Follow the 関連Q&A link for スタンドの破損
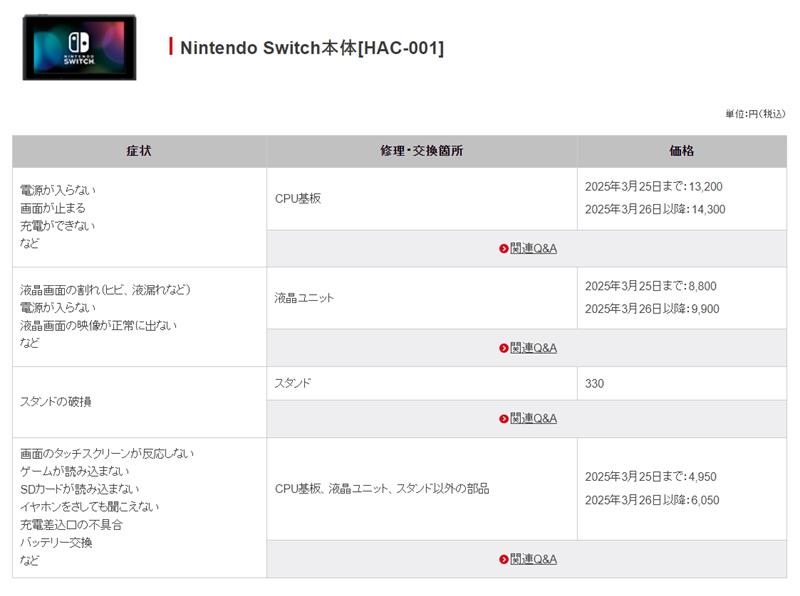 [x=533, y=418]
